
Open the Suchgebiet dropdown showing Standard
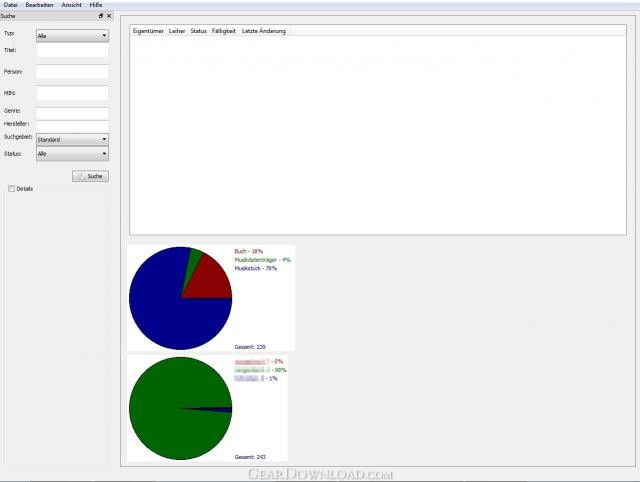click(x=72, y=140)
